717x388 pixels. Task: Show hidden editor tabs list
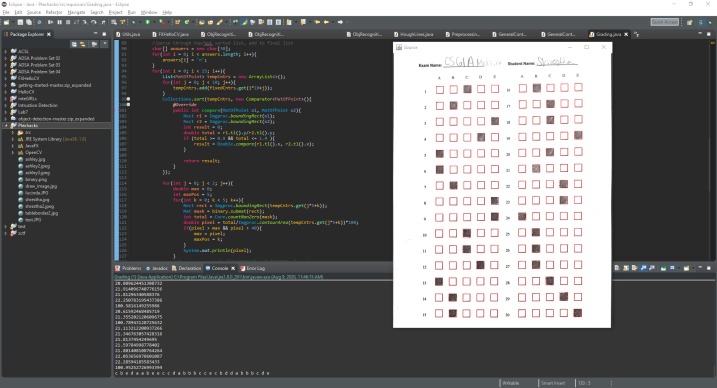pyautogui.click(x=637, y=34)
